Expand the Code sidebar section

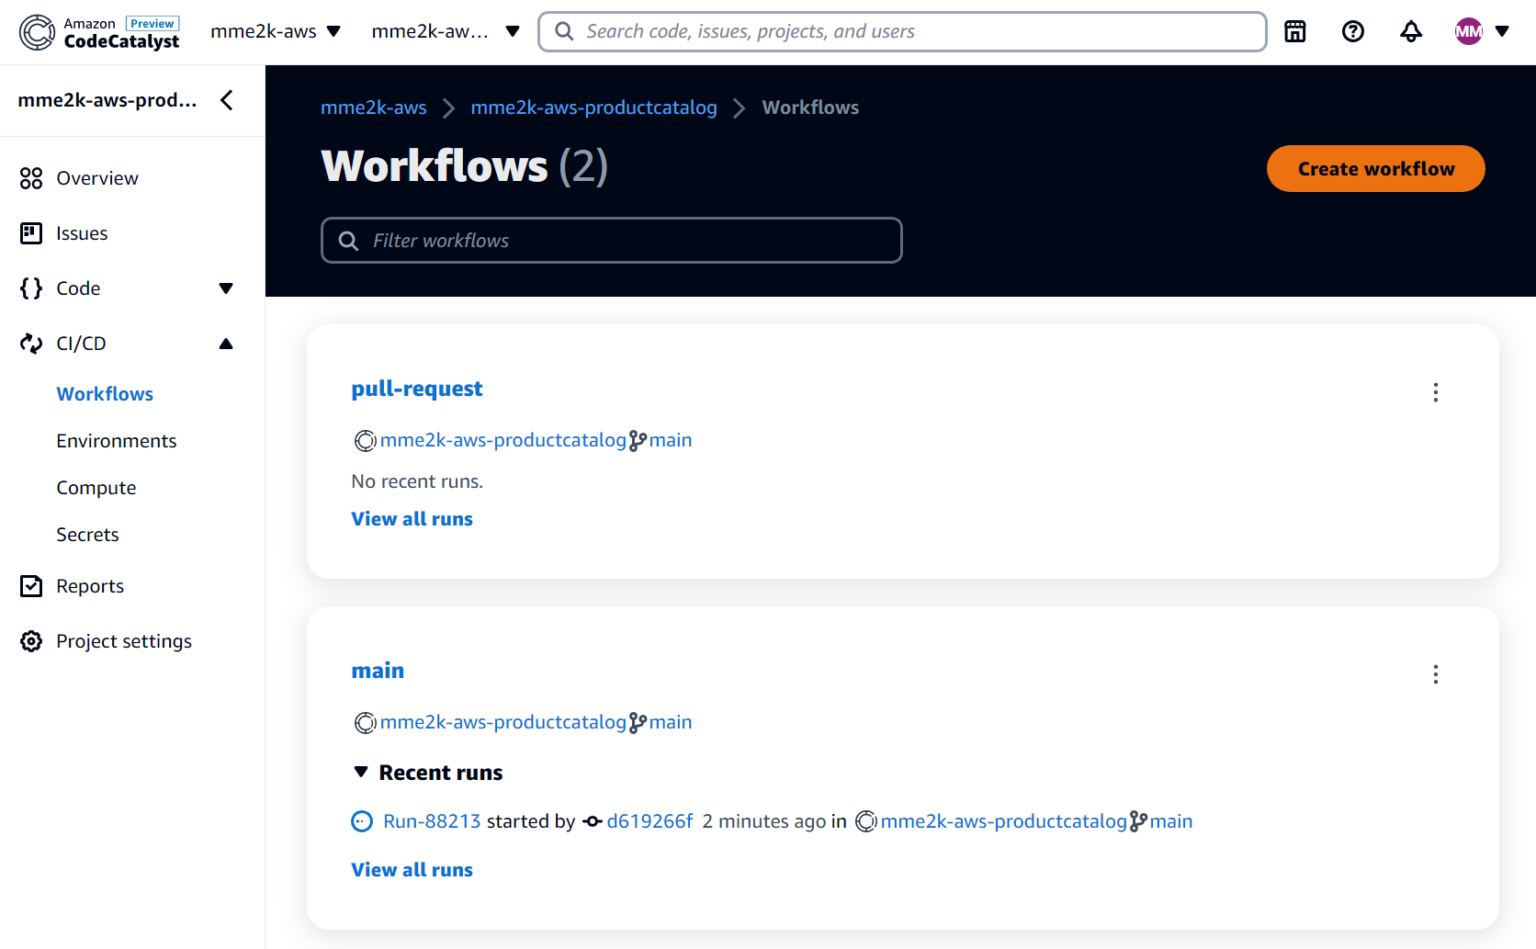(x=227, y=288)
